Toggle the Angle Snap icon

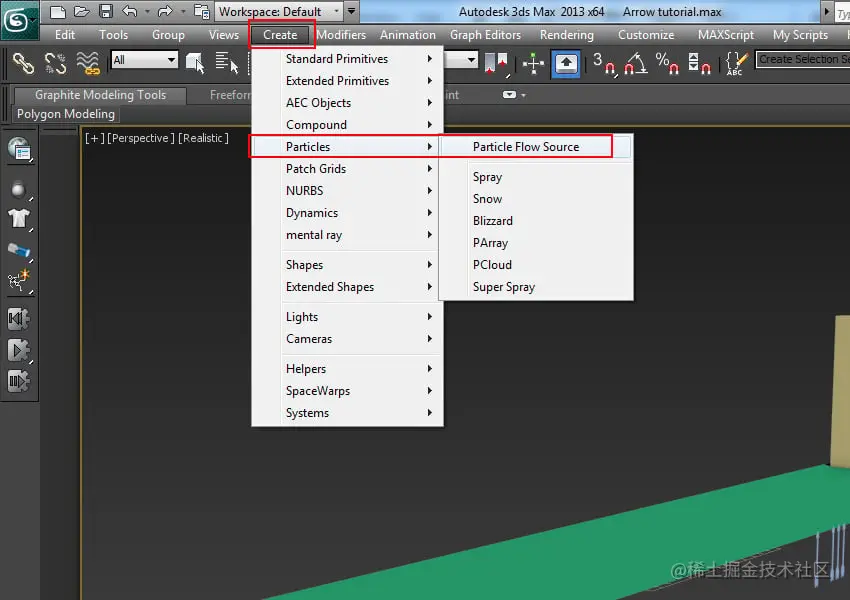click(636, 63)
